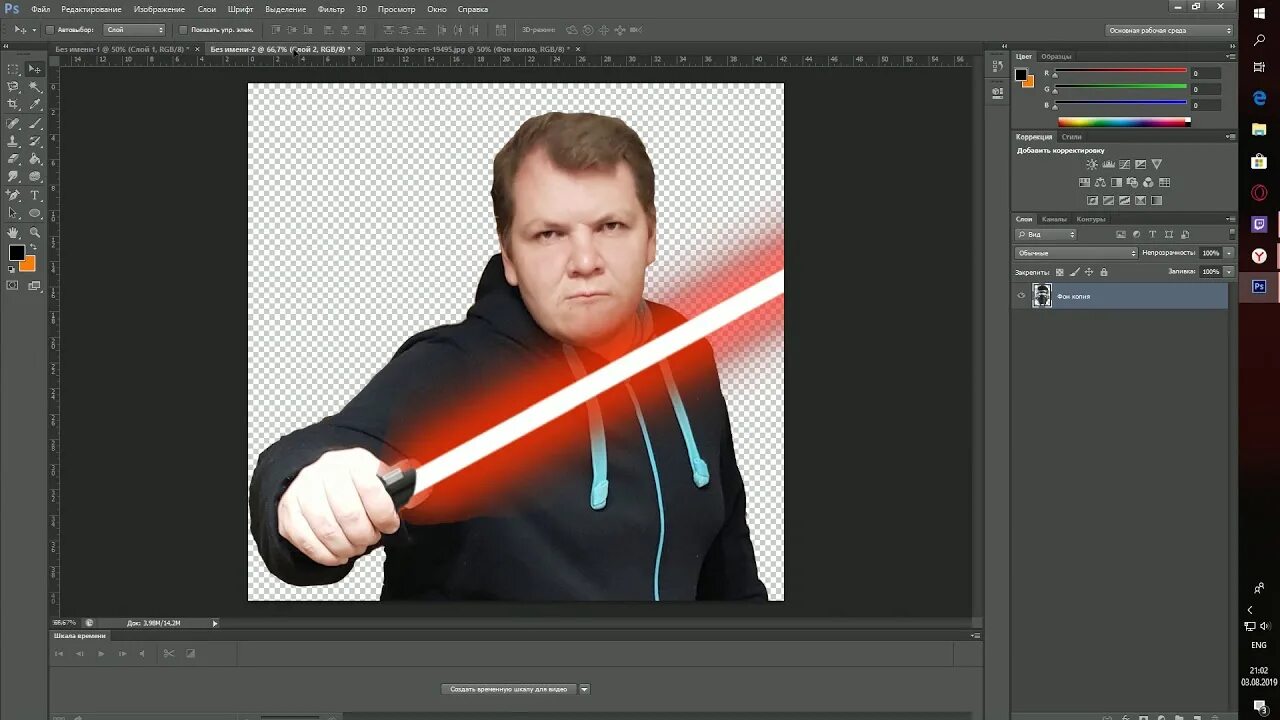Open the Вид layer filter dropdown
Screen dimensions: 1280x720
tap(1046, 234)
